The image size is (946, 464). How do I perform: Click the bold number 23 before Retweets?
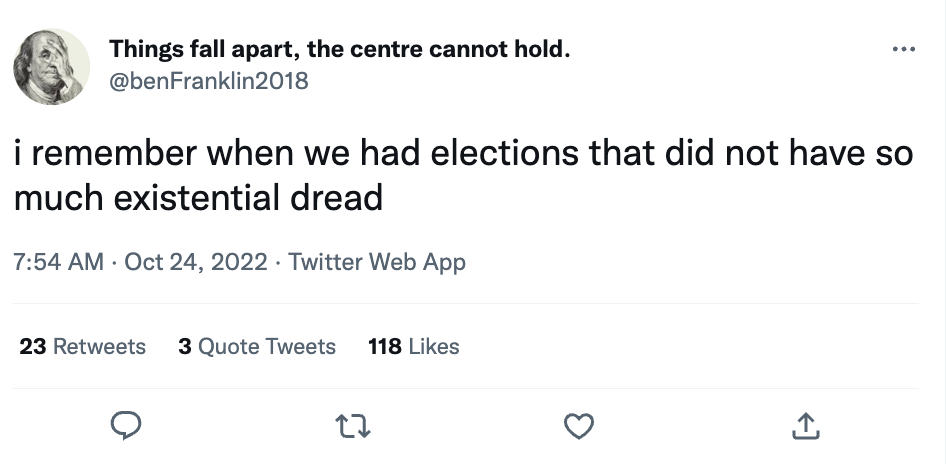33,346
